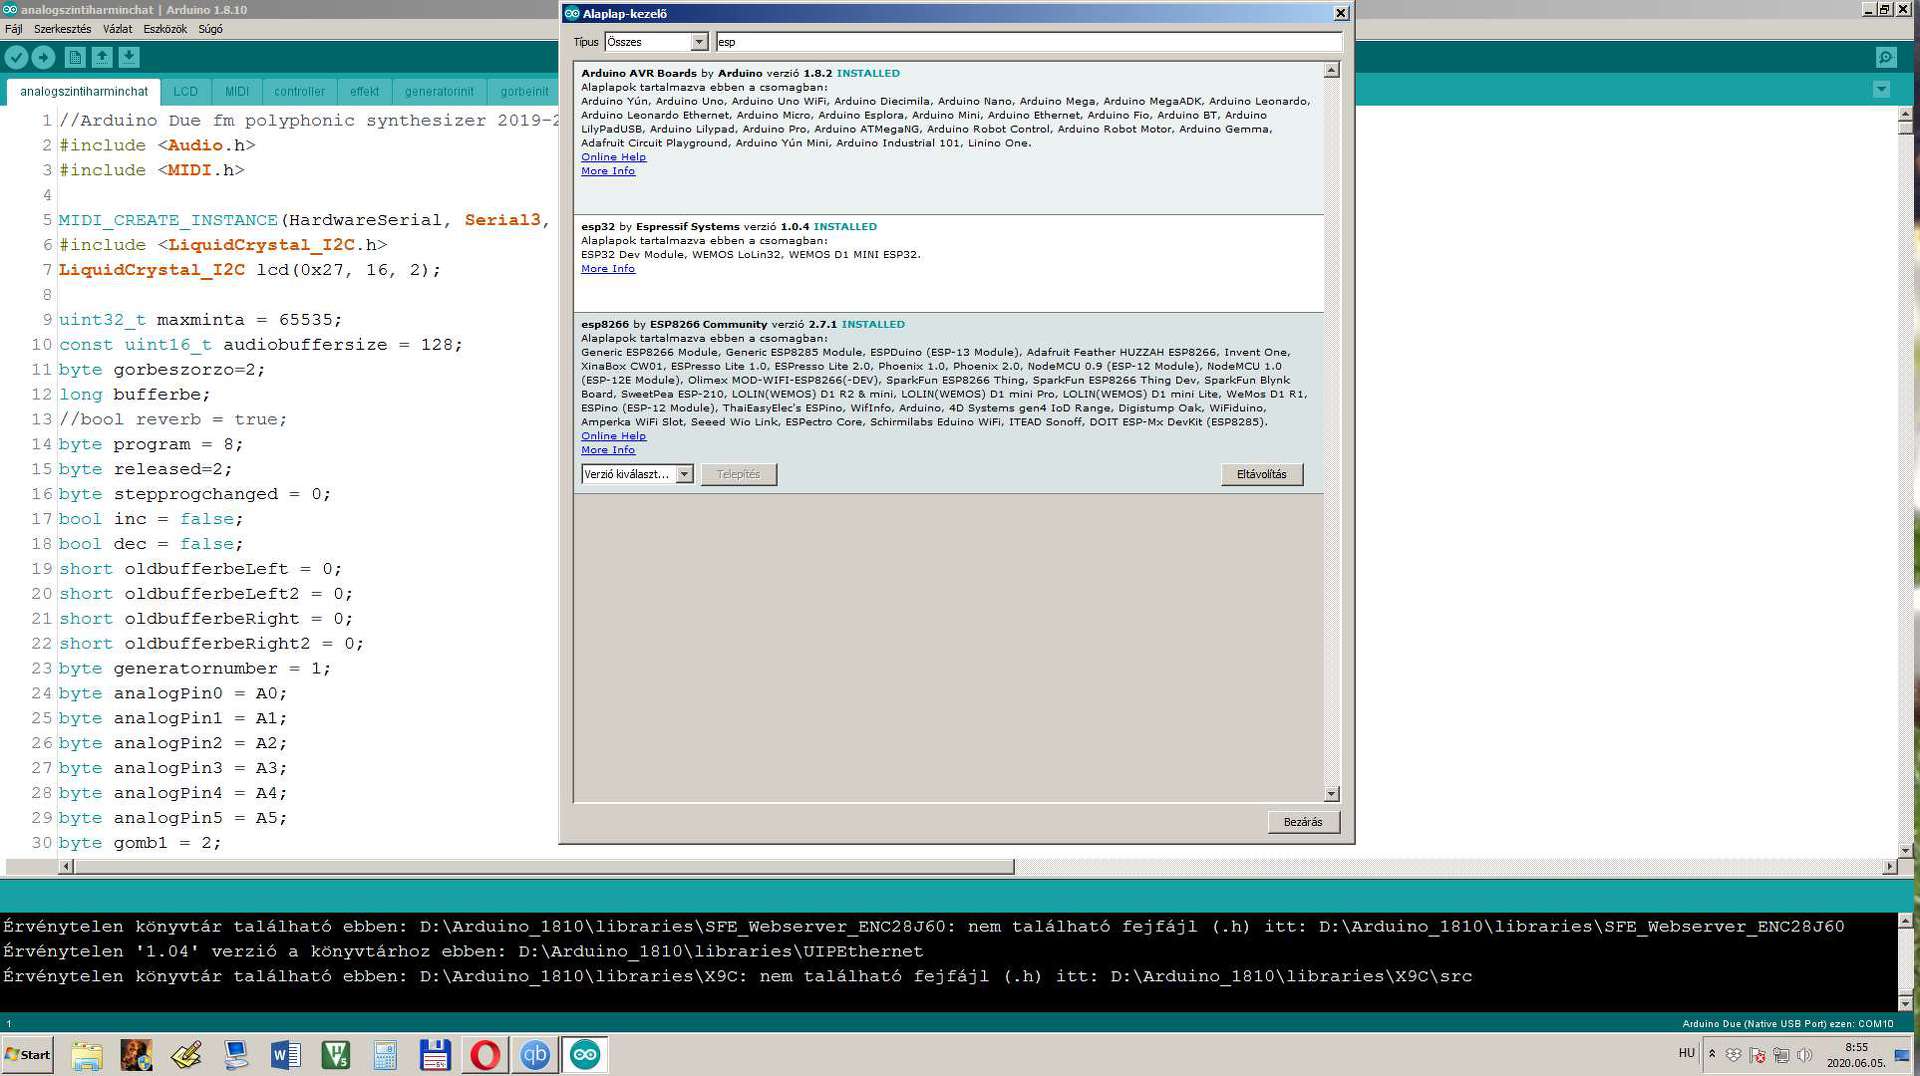Screen dimensions: 1920x1076
Task: Click the esp32 package title text
Action: [x=598, y=227]
